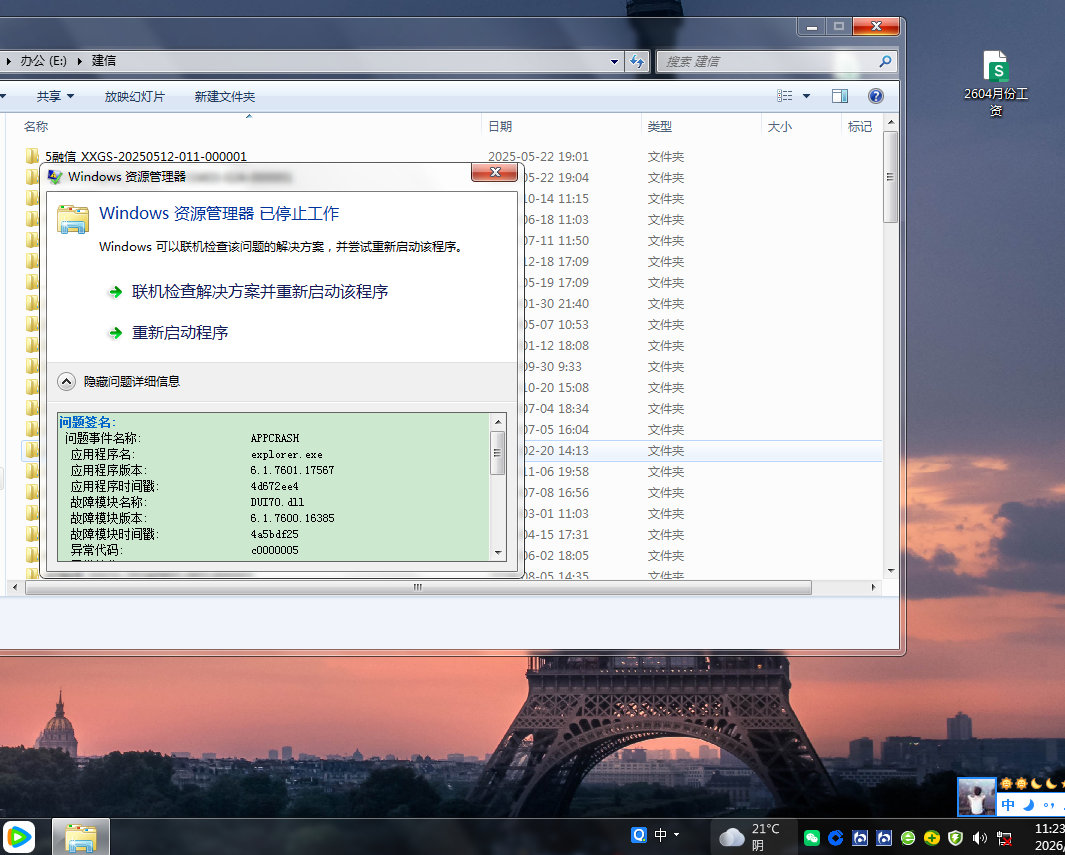Viewport: 1065px width, 855px height.
Task: Click the file list scroll up arrow
Action: coord(890,124)
